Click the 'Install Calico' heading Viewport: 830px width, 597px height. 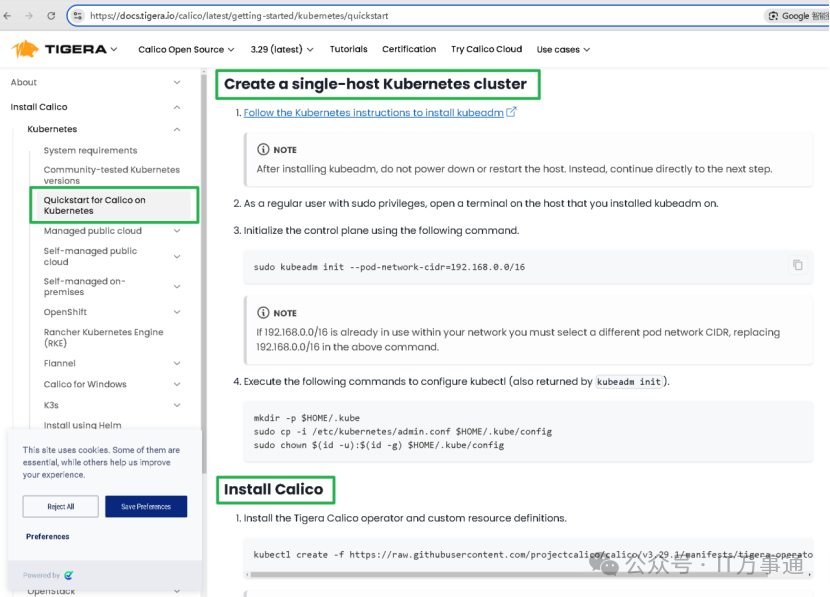273,489
